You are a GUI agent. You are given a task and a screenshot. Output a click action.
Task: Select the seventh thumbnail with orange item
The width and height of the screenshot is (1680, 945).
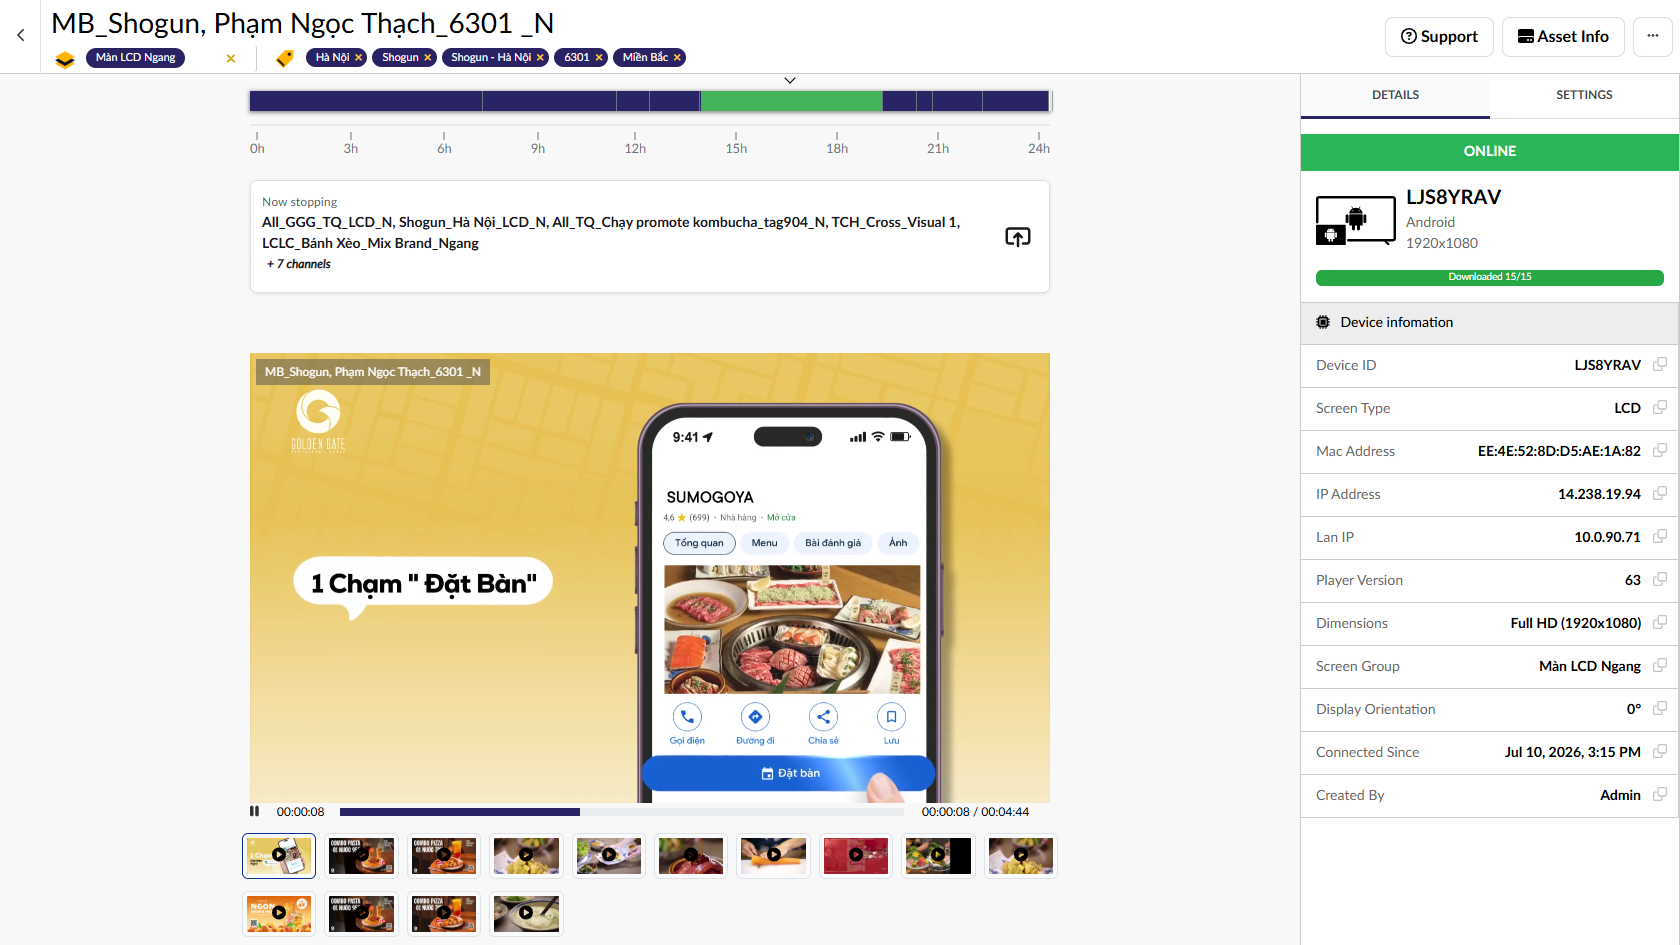click(x=773, y=856)
